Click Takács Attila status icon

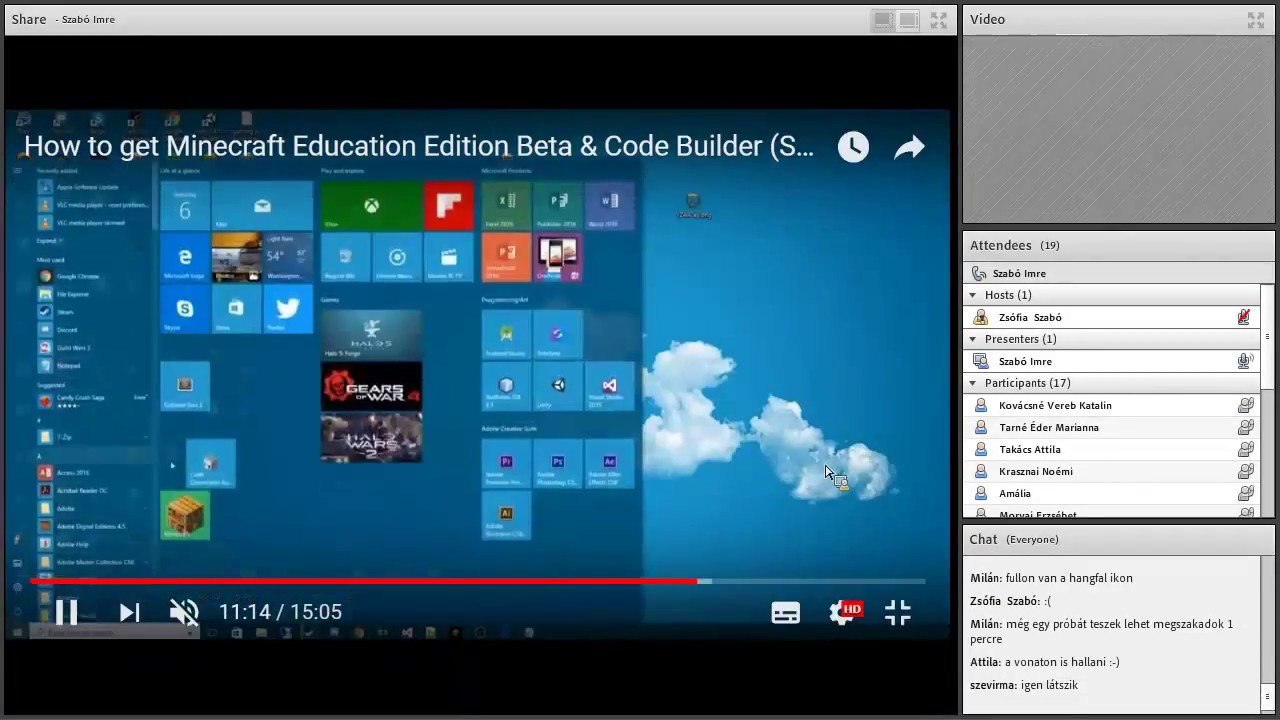pyautogui.click(x=1246, y=449)
